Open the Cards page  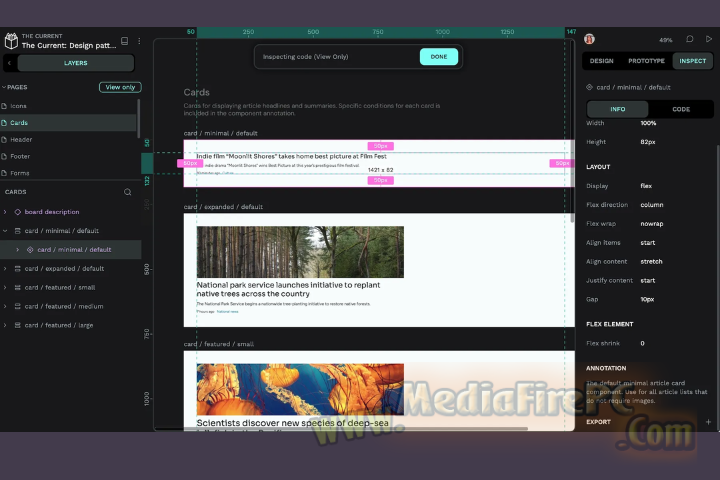(68, 123)
